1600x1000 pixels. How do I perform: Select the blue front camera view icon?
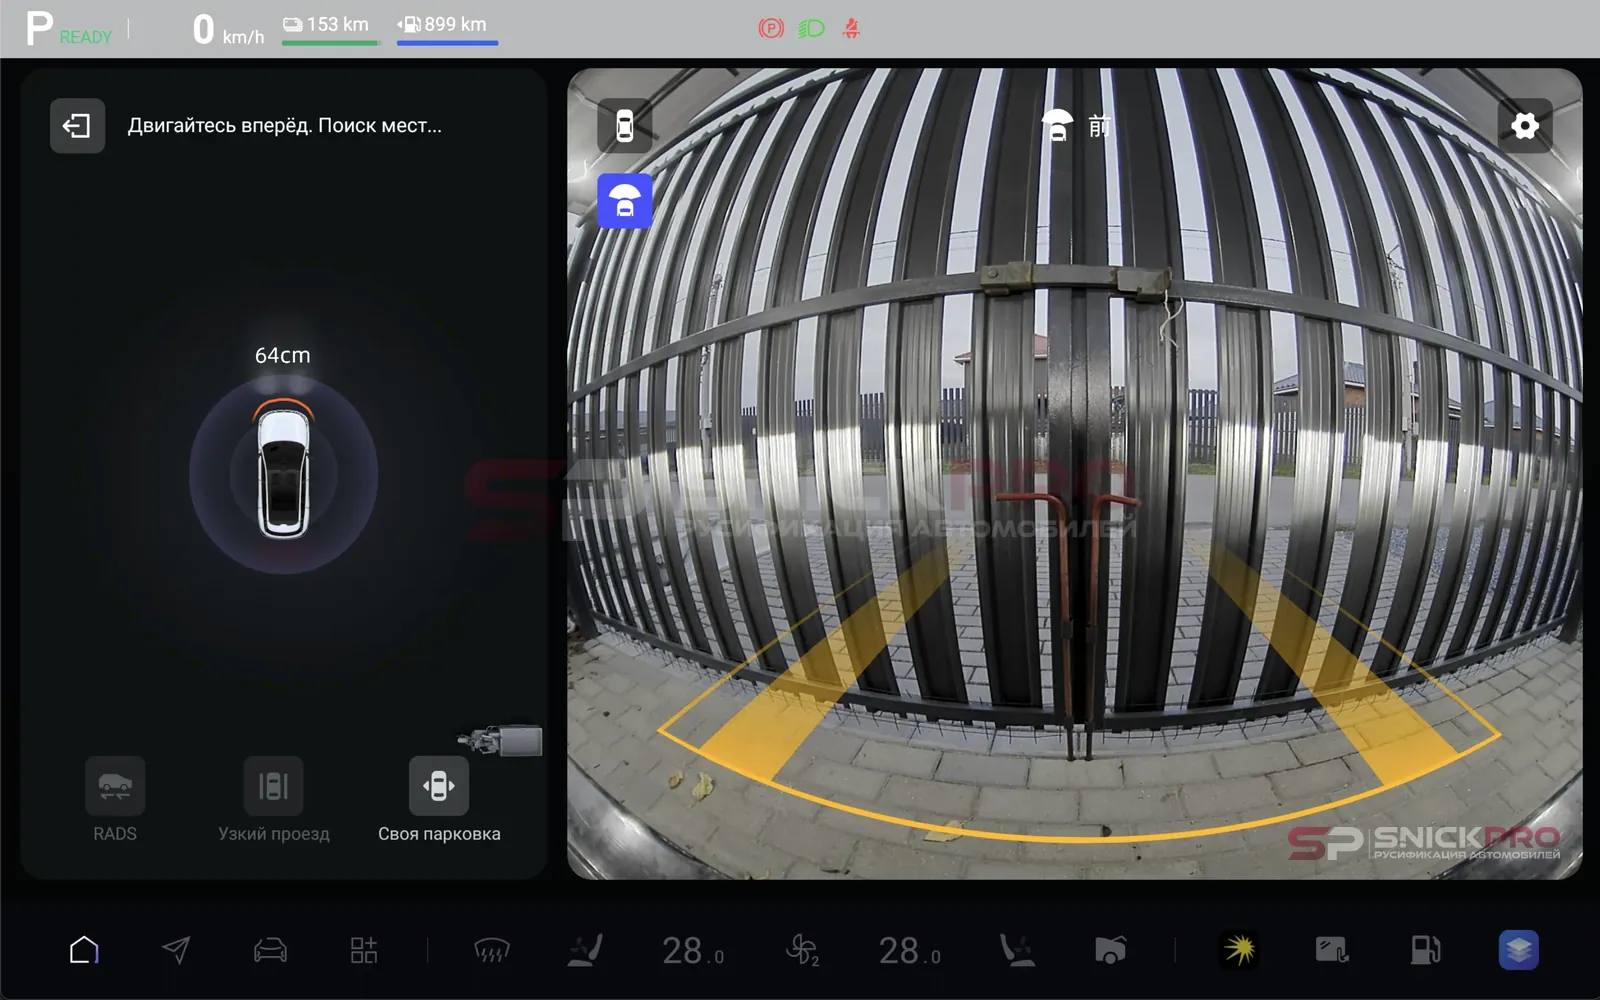pos(625,201)
